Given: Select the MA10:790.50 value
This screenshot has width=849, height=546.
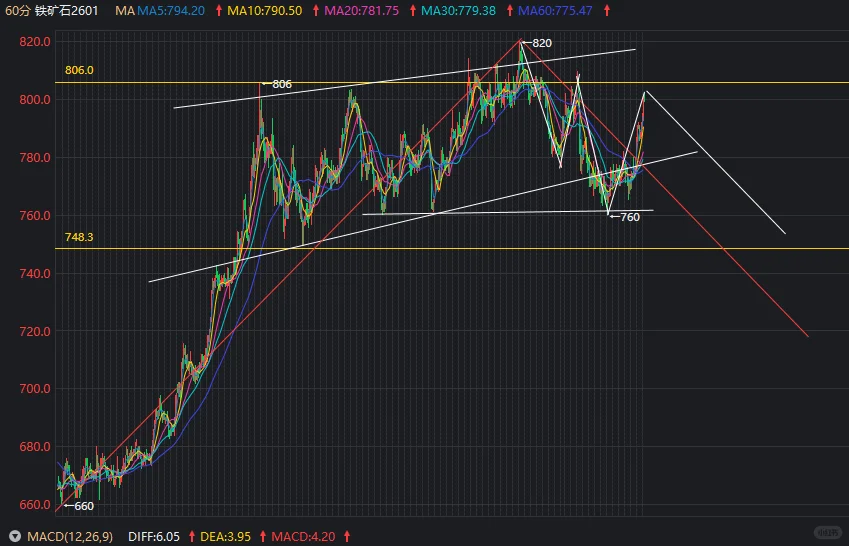Looking at the screenshot, I should click(x=264, y=10).
